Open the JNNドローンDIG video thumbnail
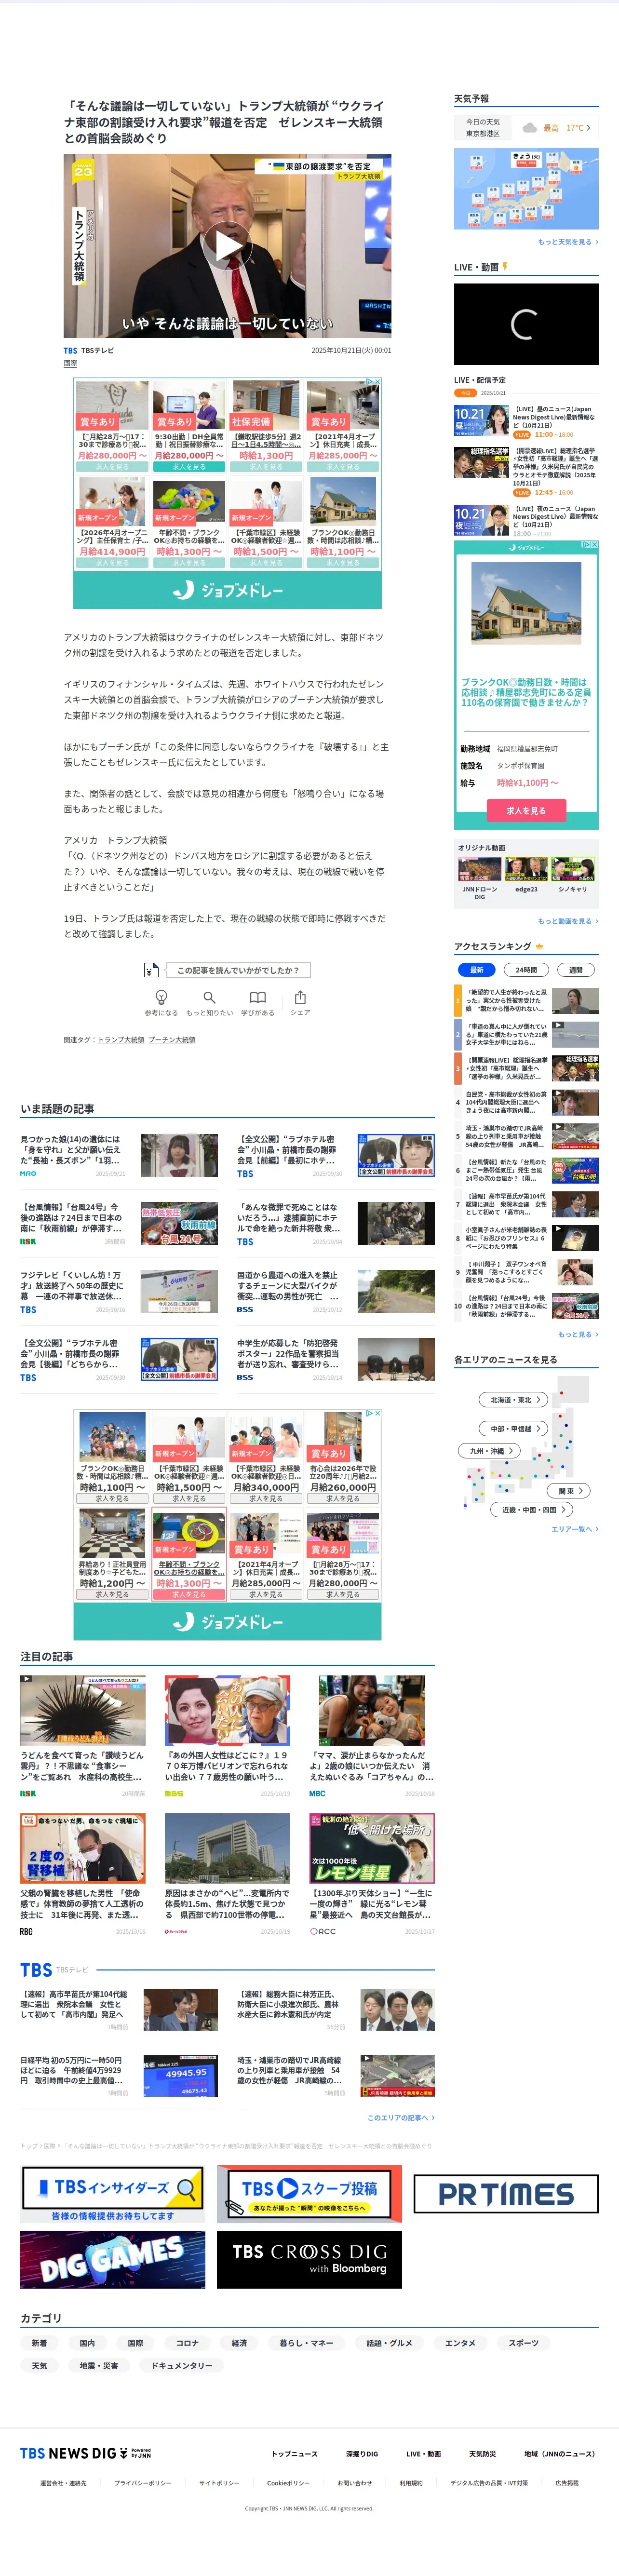Screen dimensions: 619x2576 click(479, 869)
